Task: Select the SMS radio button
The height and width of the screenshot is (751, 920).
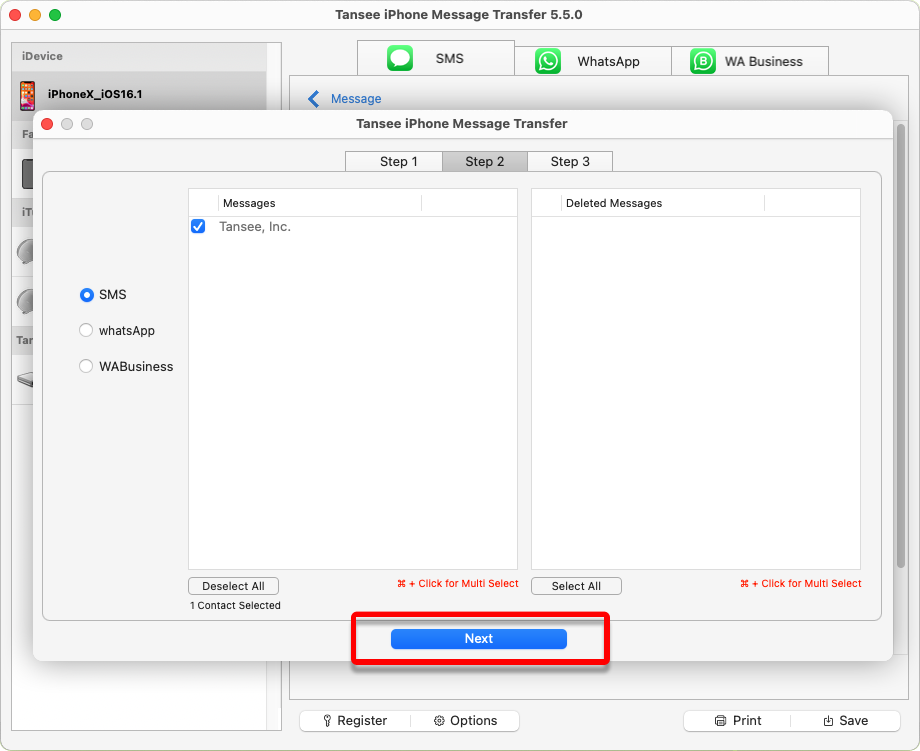Action: pos(86,295)
